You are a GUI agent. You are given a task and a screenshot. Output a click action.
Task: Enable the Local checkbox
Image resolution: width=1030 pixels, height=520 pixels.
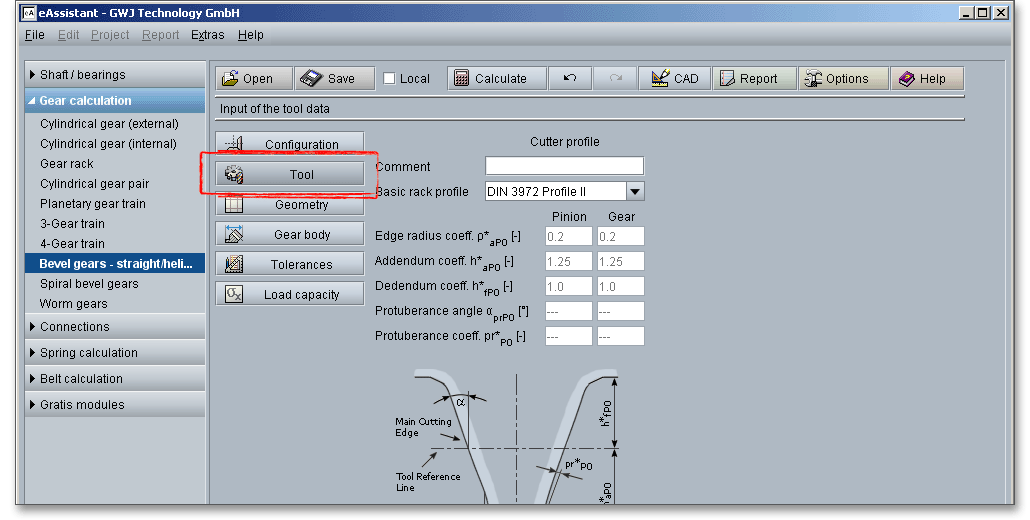click(x=390, y=79)
